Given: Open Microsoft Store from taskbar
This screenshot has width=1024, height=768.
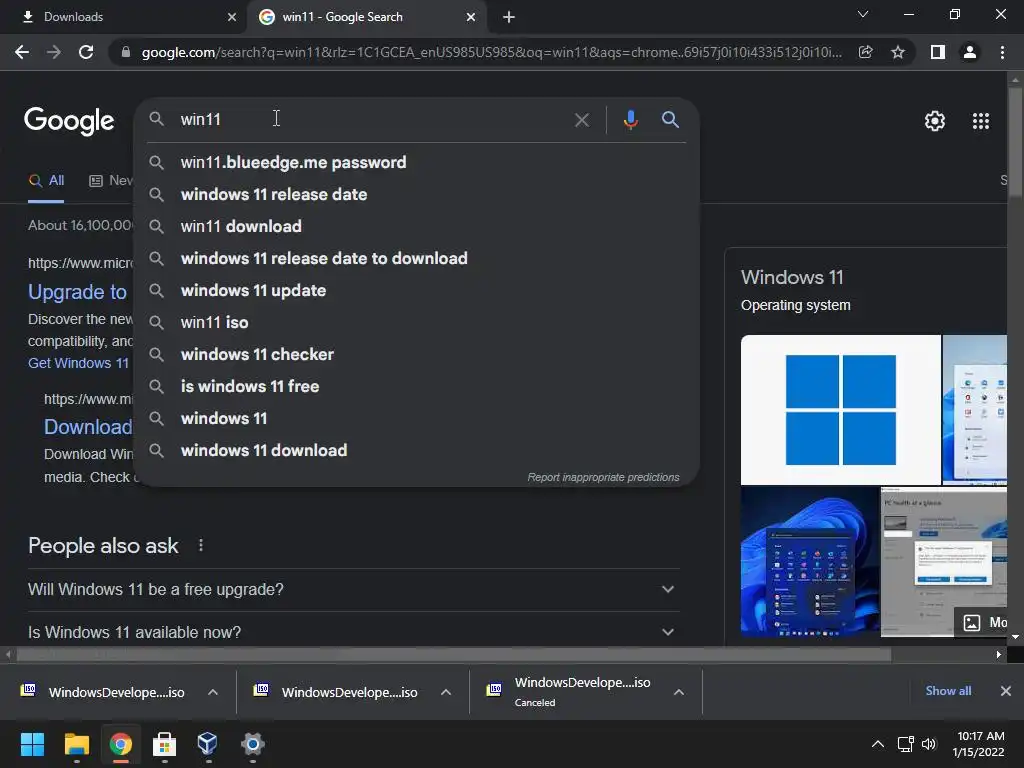Looking at the screenshot, I should pos(164,744).
